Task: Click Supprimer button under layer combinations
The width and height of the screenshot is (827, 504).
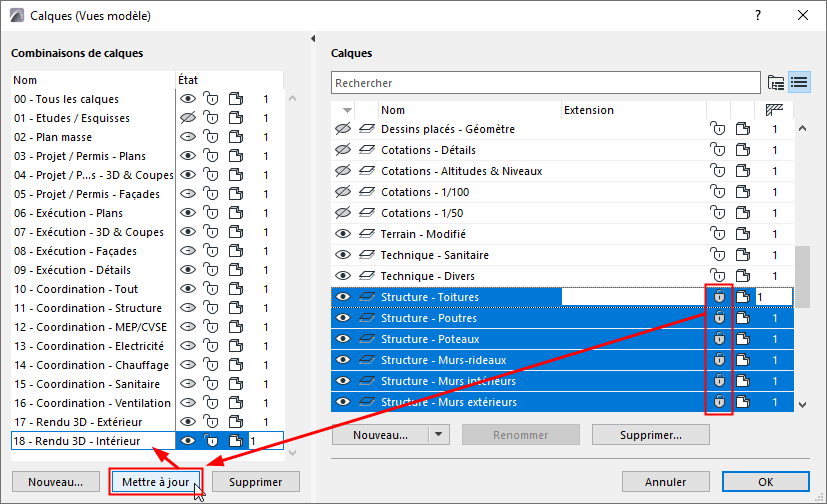Action: coord(256,482)
